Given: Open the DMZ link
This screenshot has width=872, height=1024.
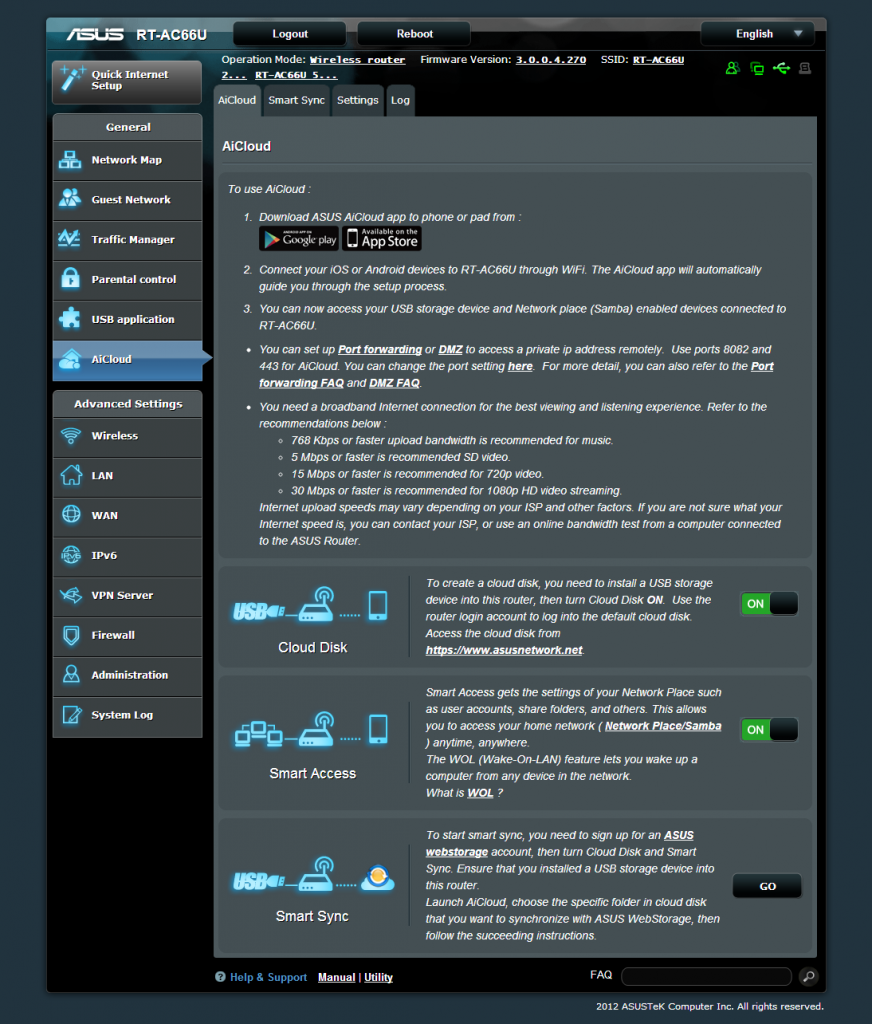Looking at the screenshot, I should tap(451, 349).
